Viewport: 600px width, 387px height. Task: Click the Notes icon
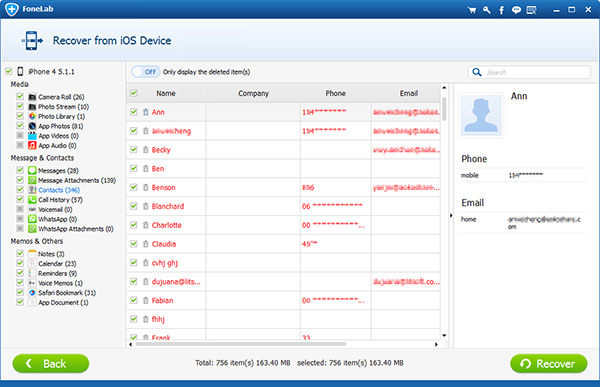(x=32, y=254)
